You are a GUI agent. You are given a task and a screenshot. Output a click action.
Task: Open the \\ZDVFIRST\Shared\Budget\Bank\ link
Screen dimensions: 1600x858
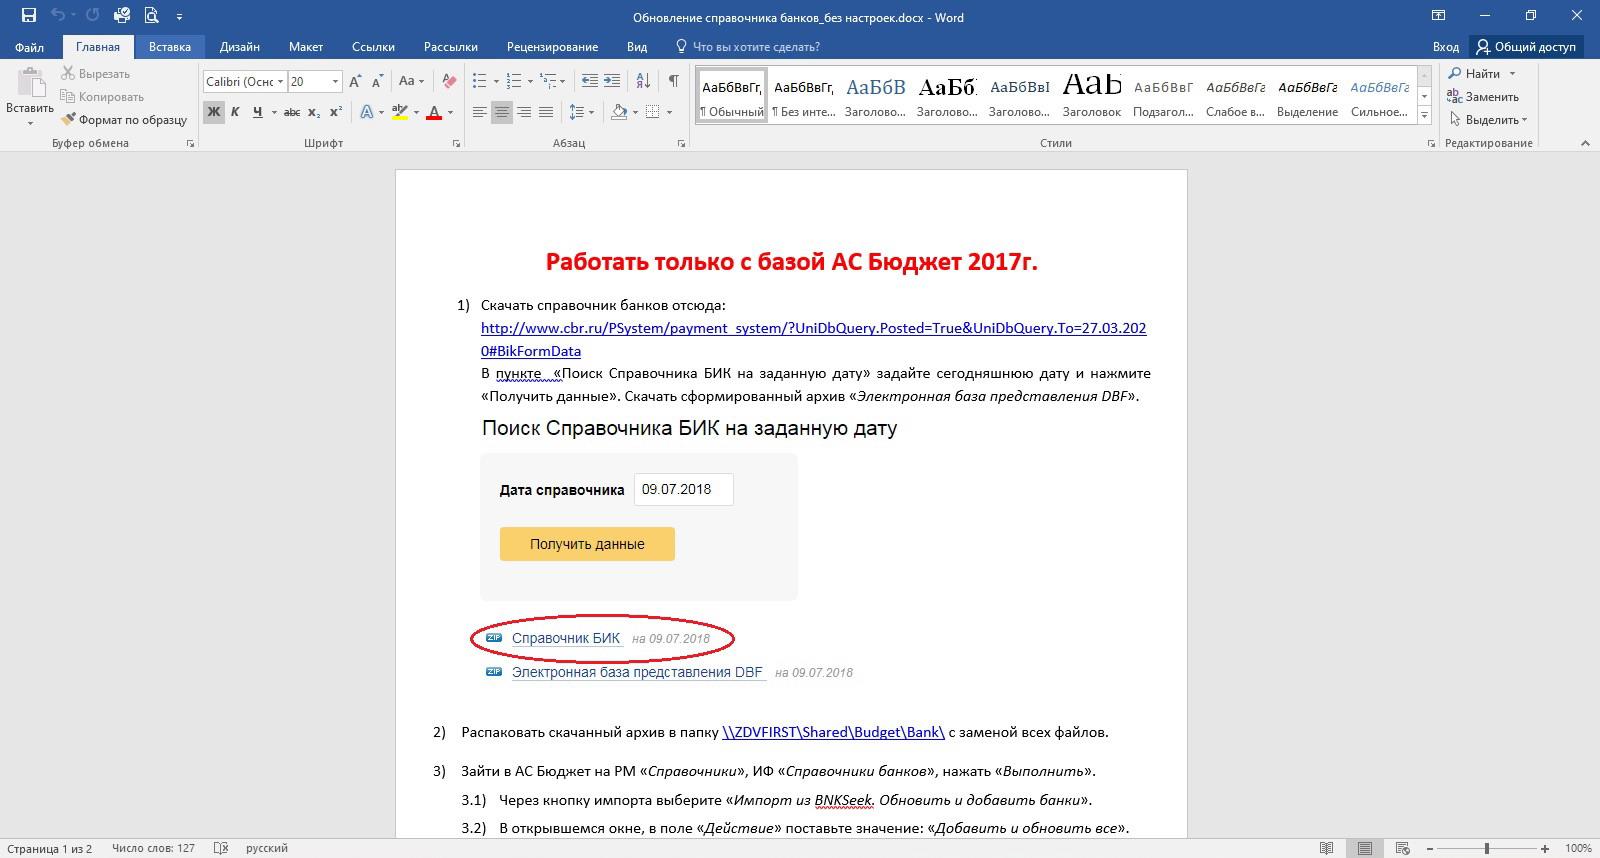pos(833,732)
